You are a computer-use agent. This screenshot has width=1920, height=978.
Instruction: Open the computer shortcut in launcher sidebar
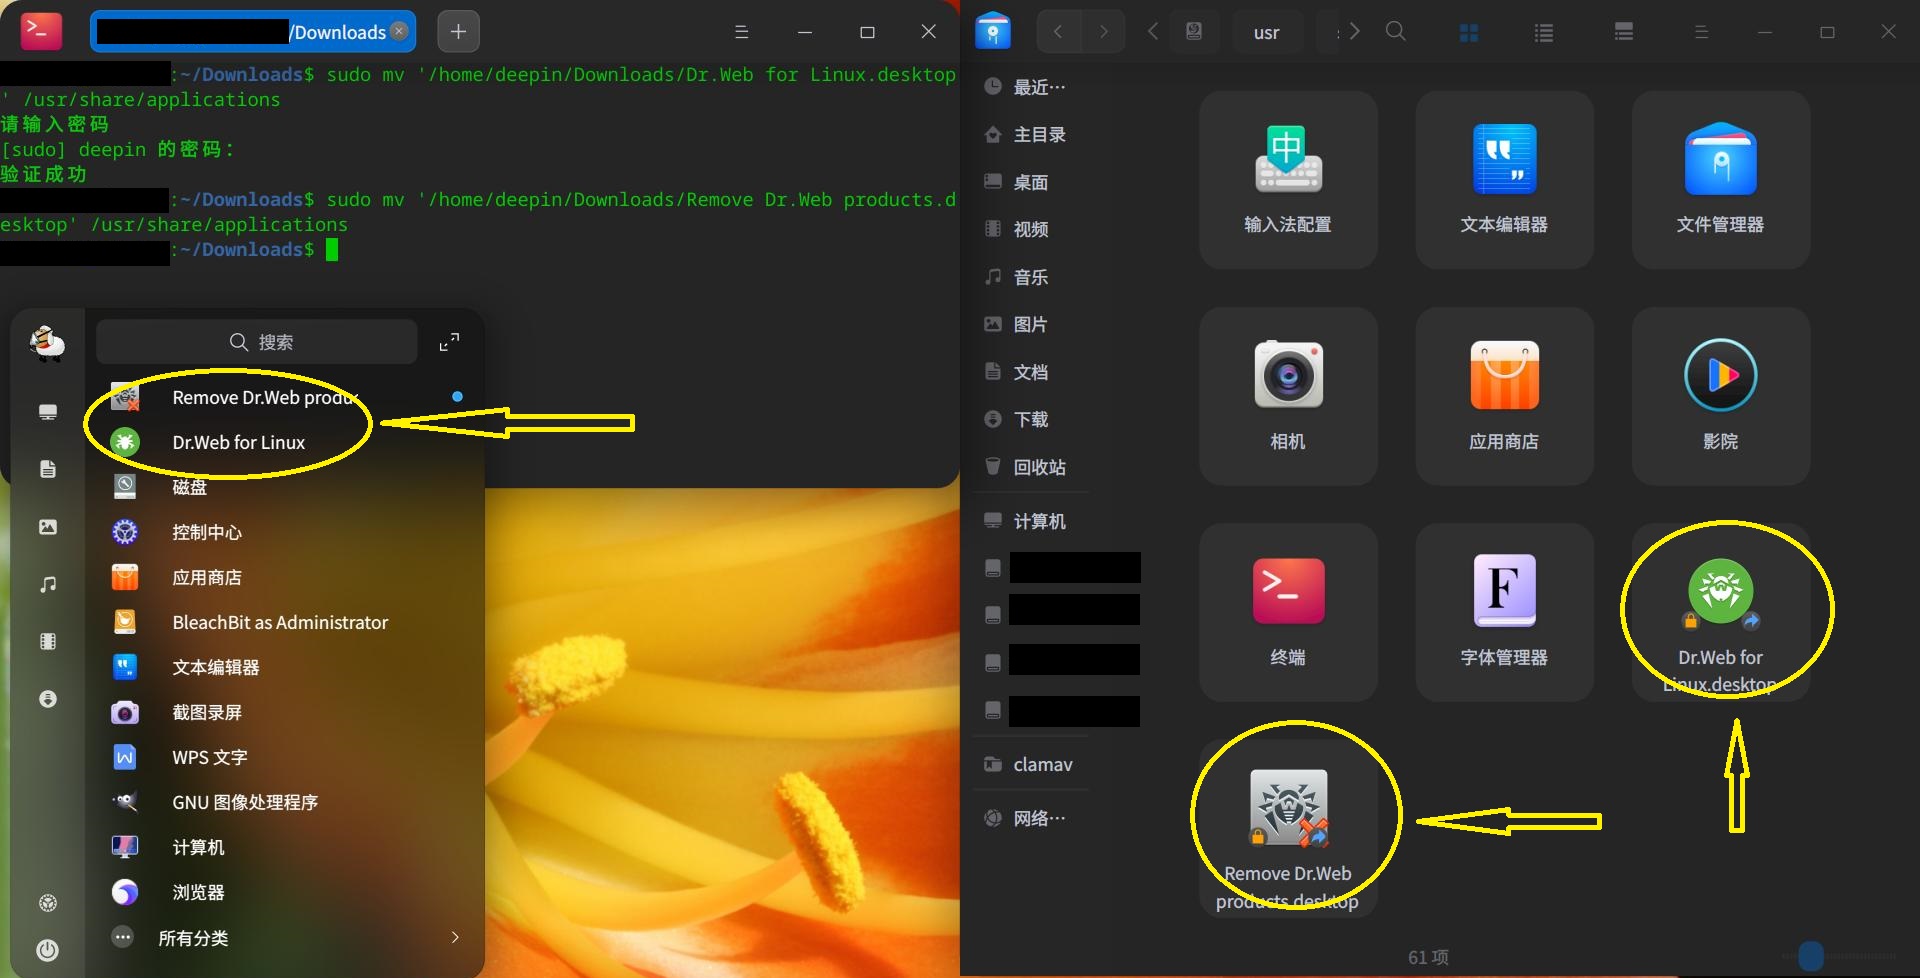47,412
